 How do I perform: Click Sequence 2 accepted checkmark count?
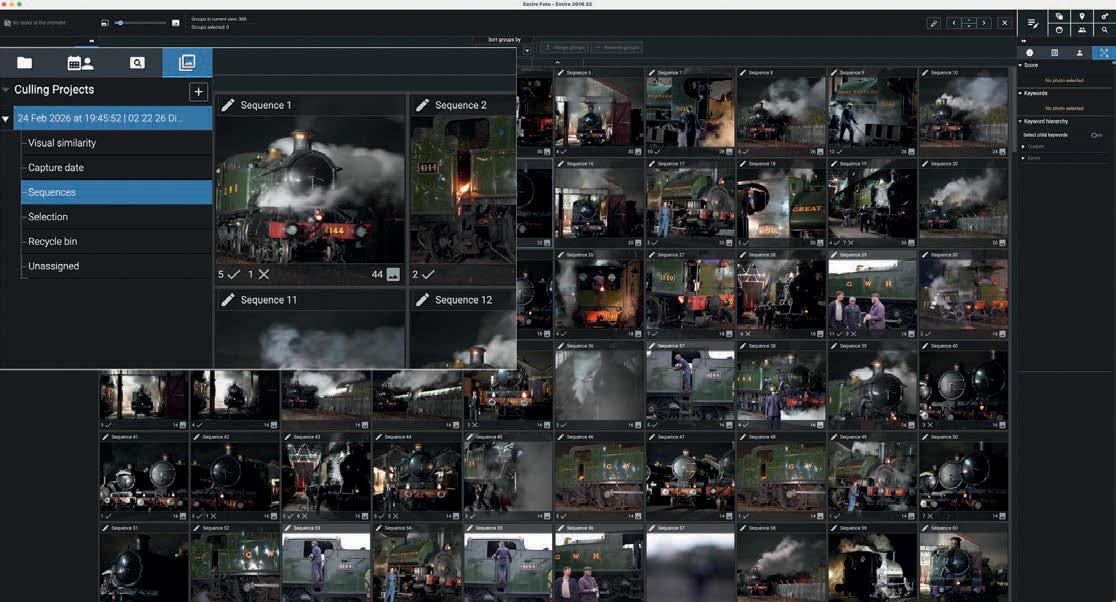pyautogui.click(x=423, y=275)
